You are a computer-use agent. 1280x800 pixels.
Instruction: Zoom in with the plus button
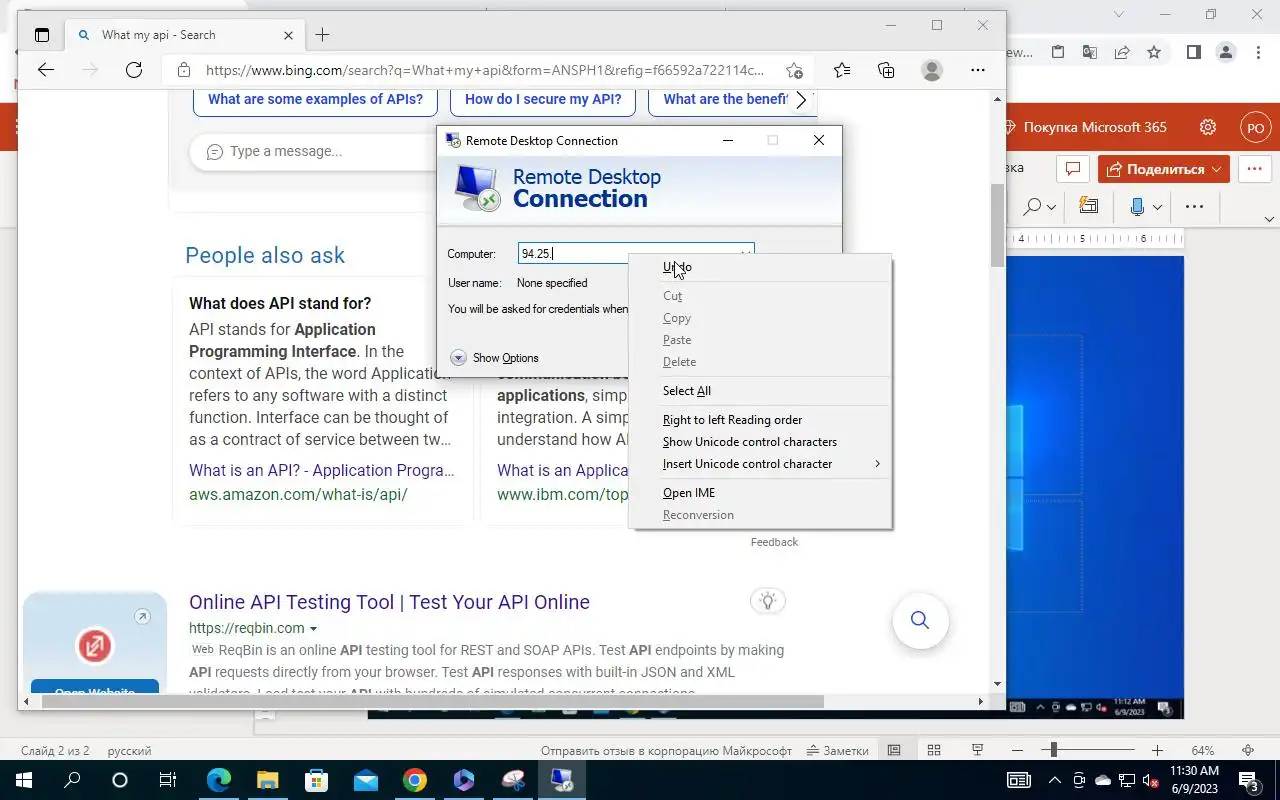1157,750
